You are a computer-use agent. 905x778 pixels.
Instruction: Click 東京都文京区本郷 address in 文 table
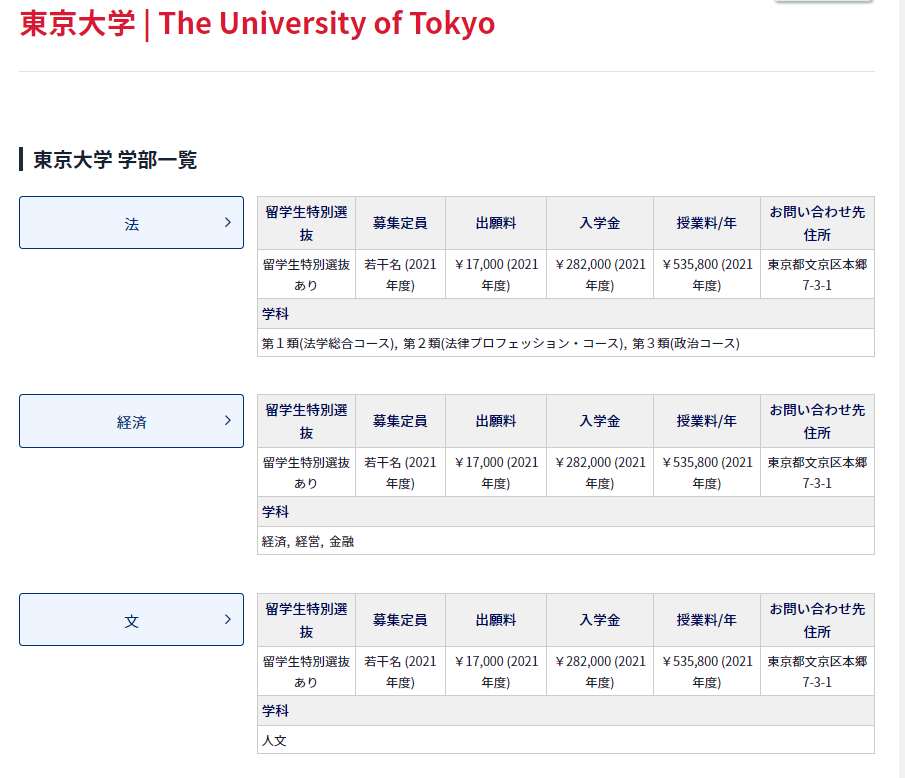[x=817, y=672]
